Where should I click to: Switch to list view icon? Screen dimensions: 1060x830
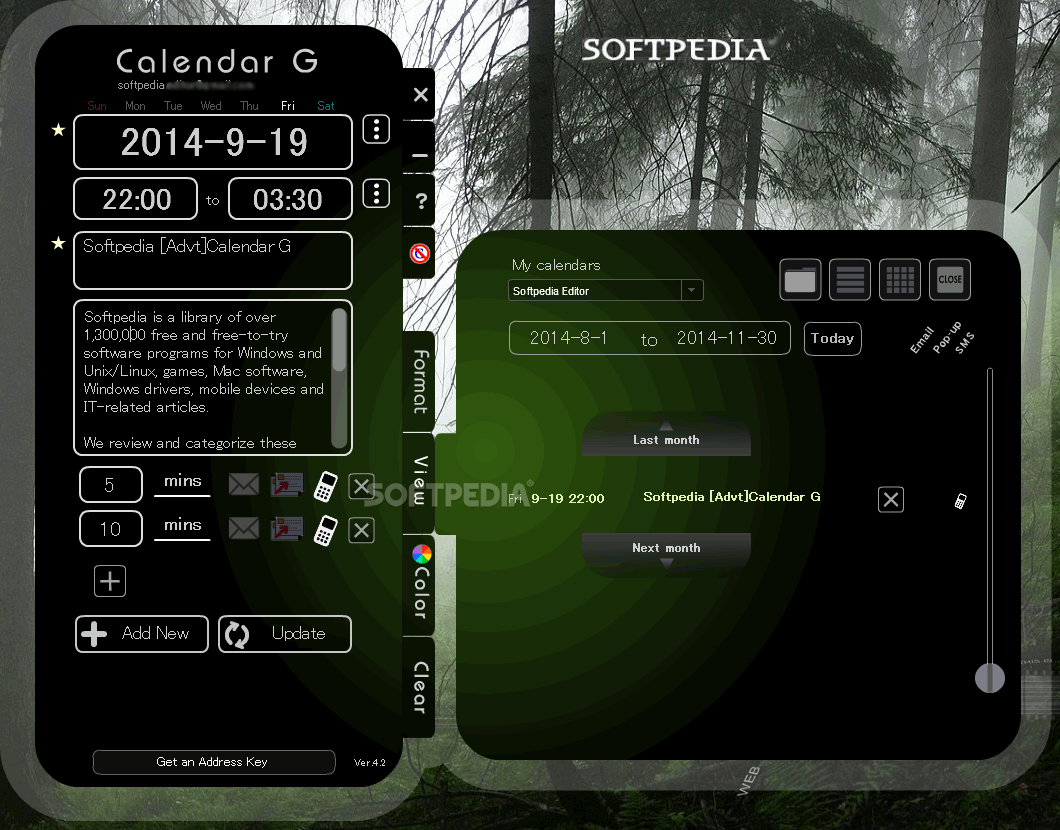[x=850, y=279]
